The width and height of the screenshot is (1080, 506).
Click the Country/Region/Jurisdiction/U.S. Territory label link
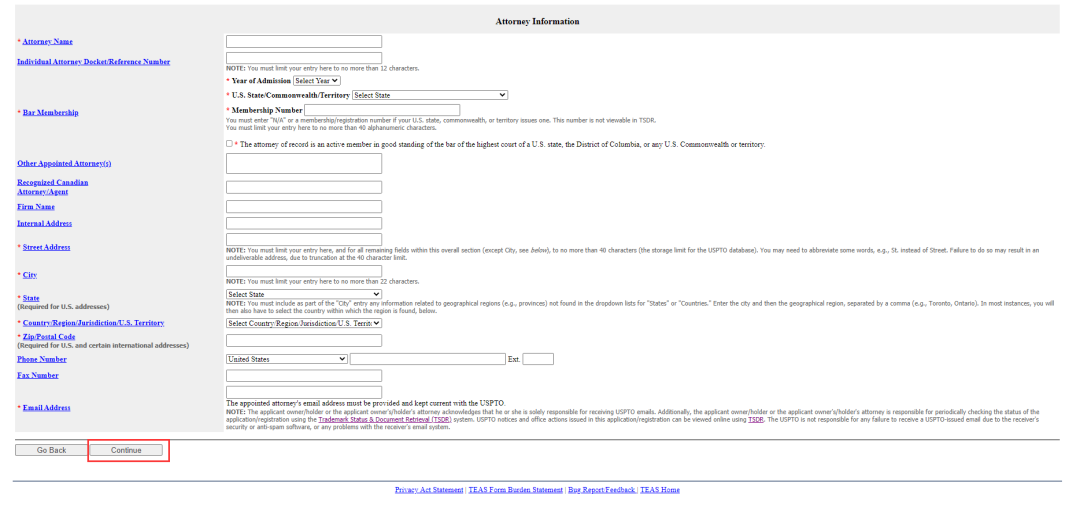pos(93,323)
